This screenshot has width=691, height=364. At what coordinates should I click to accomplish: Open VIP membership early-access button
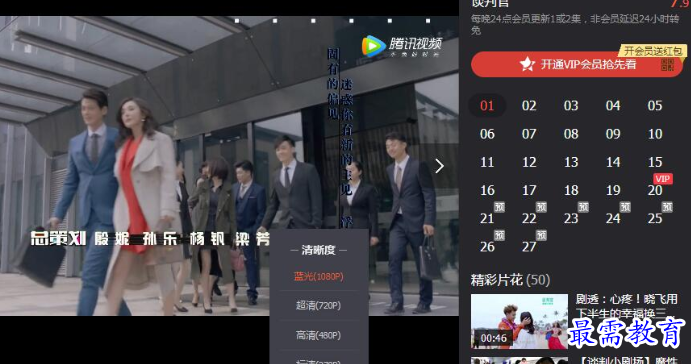click(577, 64)
